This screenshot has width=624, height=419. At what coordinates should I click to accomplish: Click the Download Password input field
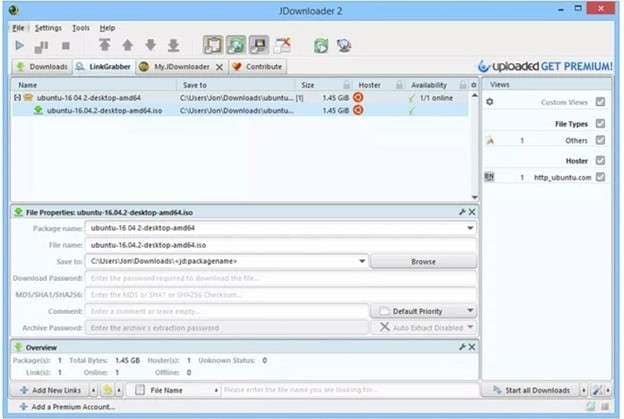[x=281, y=278]
